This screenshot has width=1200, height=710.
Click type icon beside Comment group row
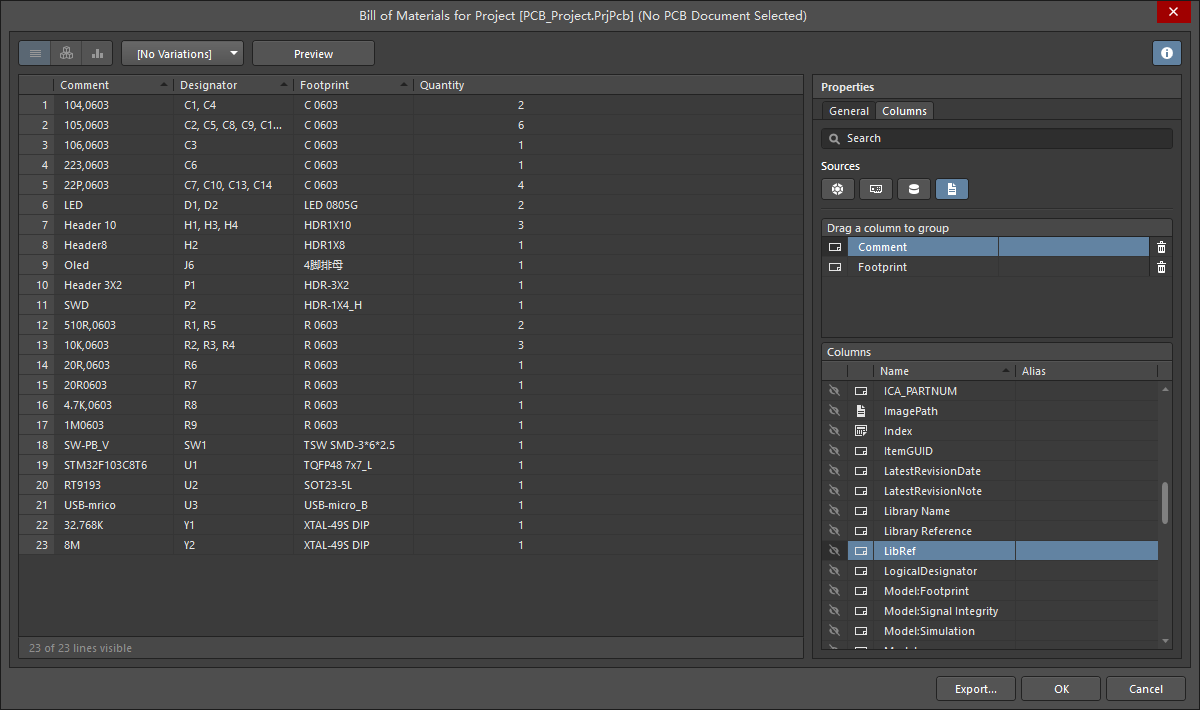point(835,247)
